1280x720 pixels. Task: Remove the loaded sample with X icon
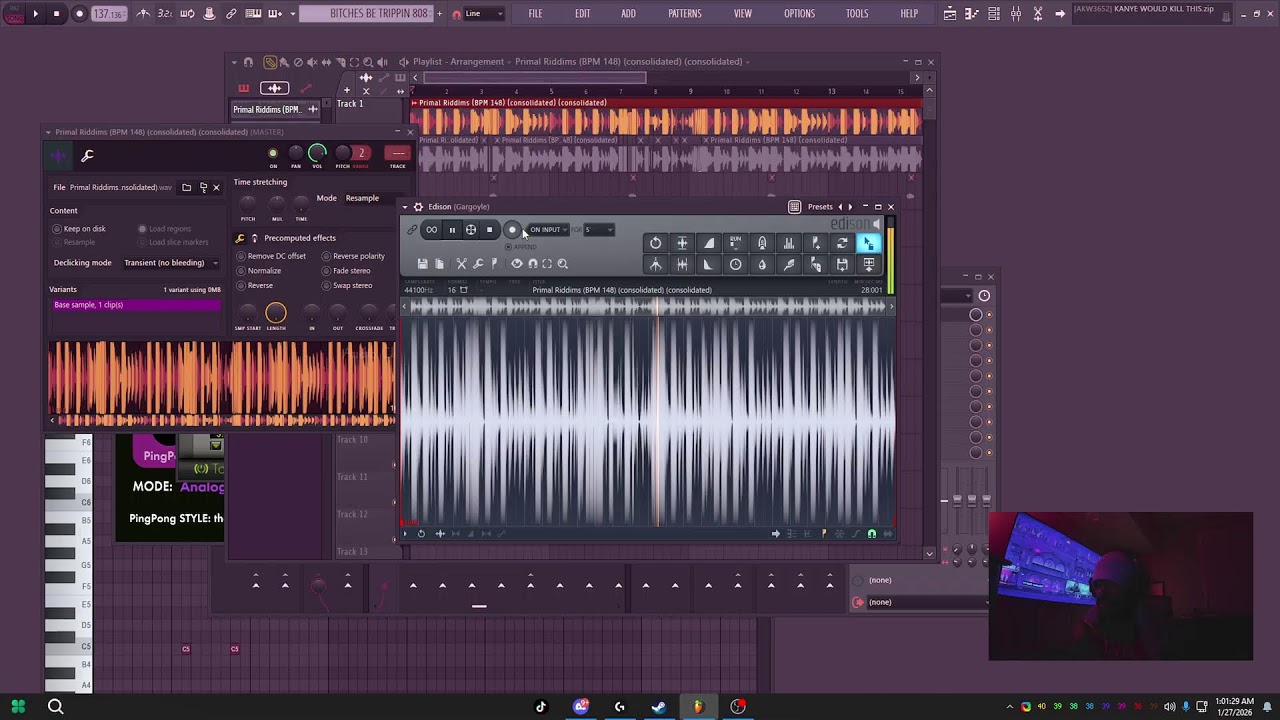pos(216,187)
